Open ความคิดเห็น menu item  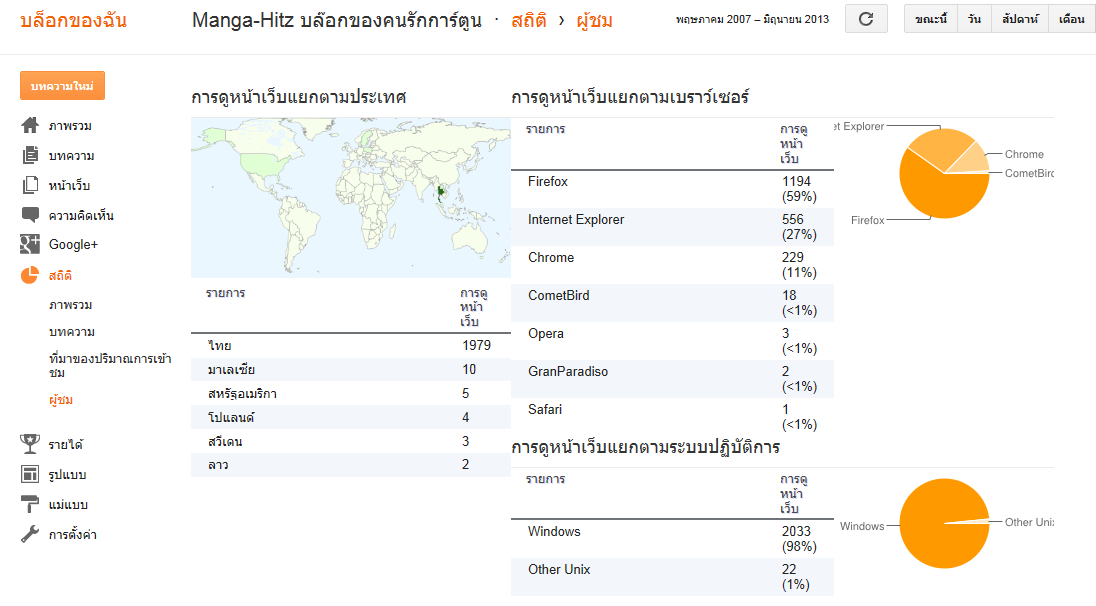coord(81,215)
